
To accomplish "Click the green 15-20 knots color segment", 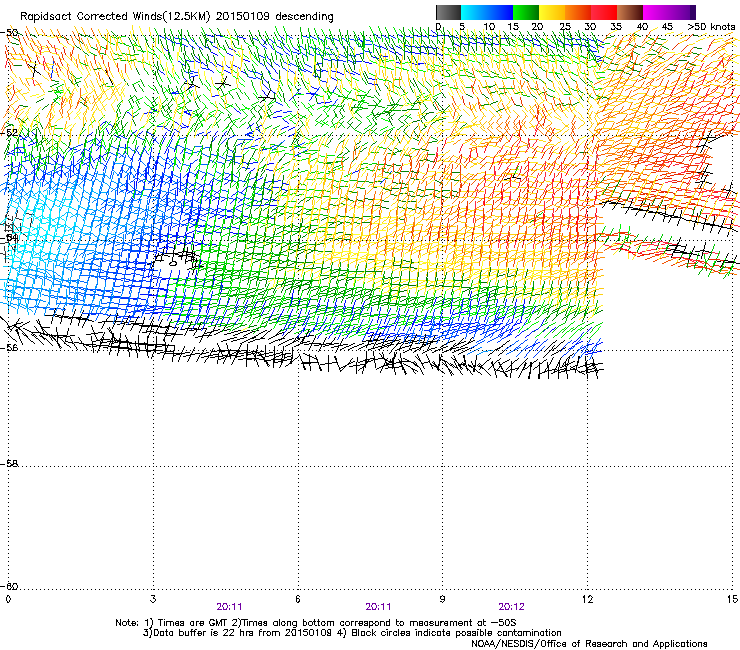I will (526, 12).
